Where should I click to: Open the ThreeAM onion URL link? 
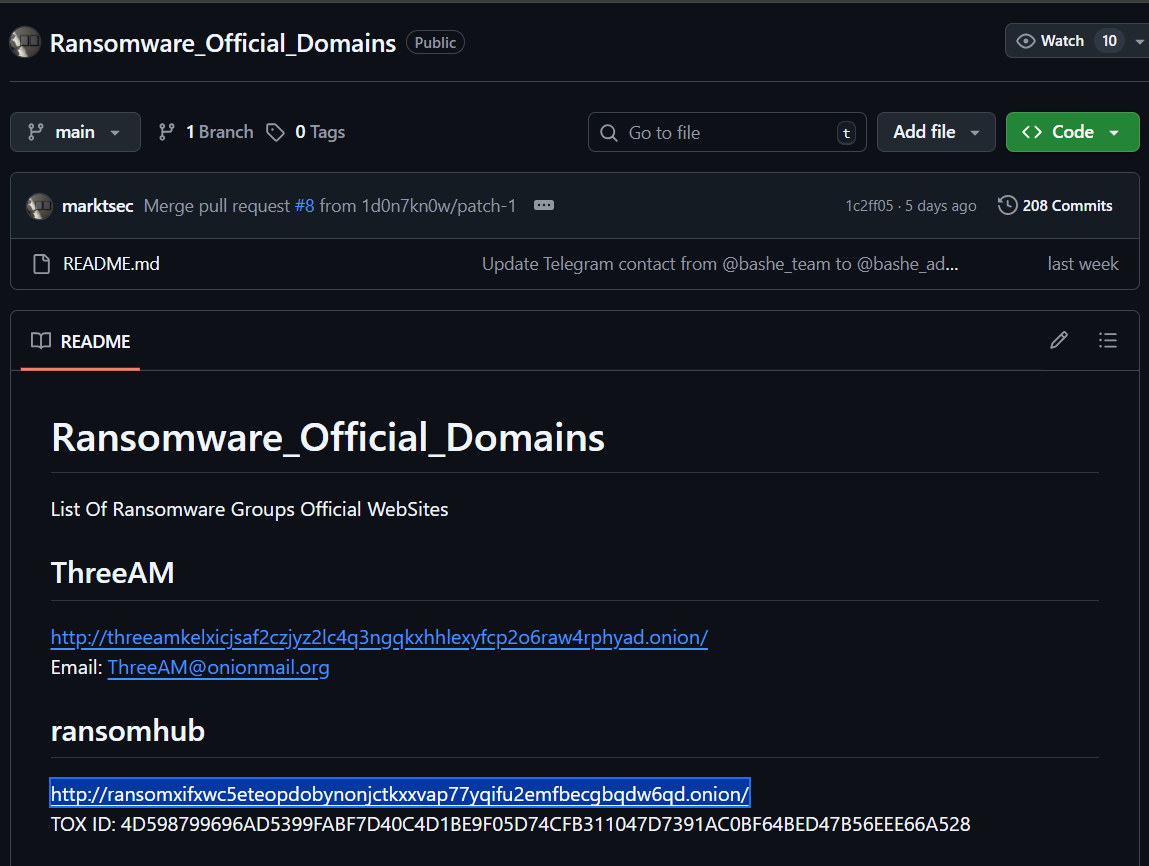click(x=379, y=637)
